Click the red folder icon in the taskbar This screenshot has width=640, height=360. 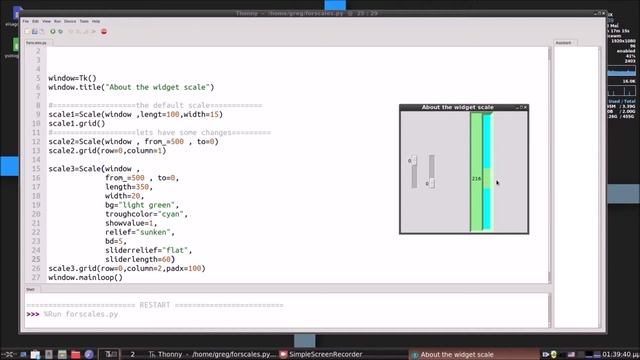pos(76,354)
